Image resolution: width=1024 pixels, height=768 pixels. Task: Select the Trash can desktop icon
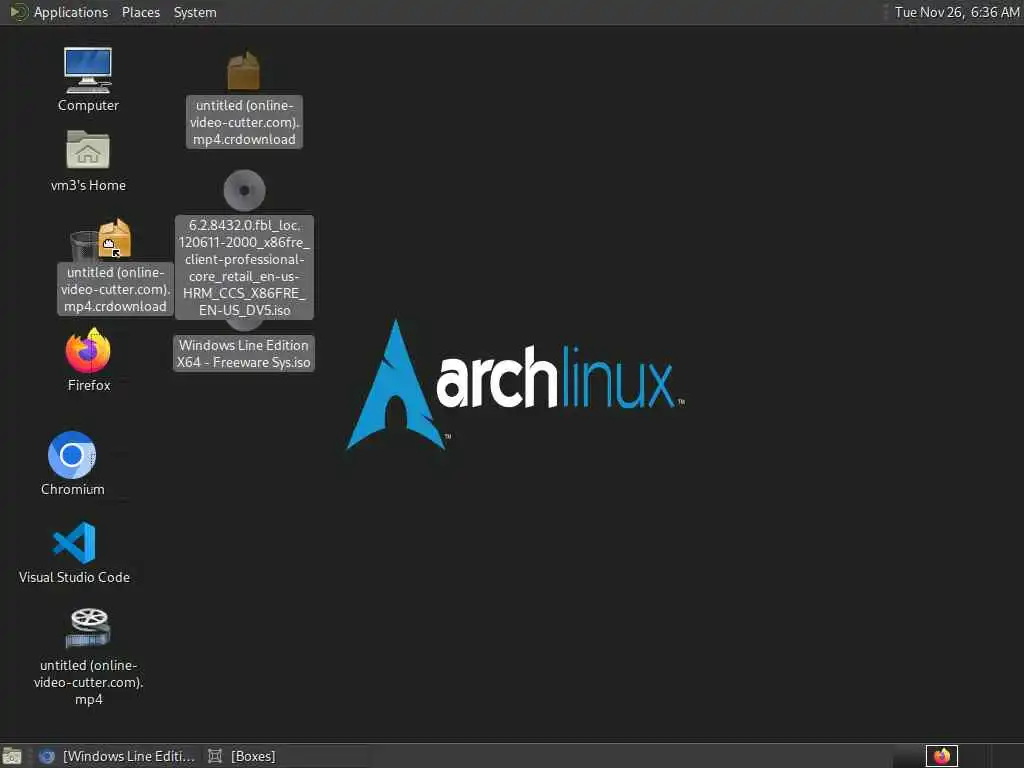[84, 247]
